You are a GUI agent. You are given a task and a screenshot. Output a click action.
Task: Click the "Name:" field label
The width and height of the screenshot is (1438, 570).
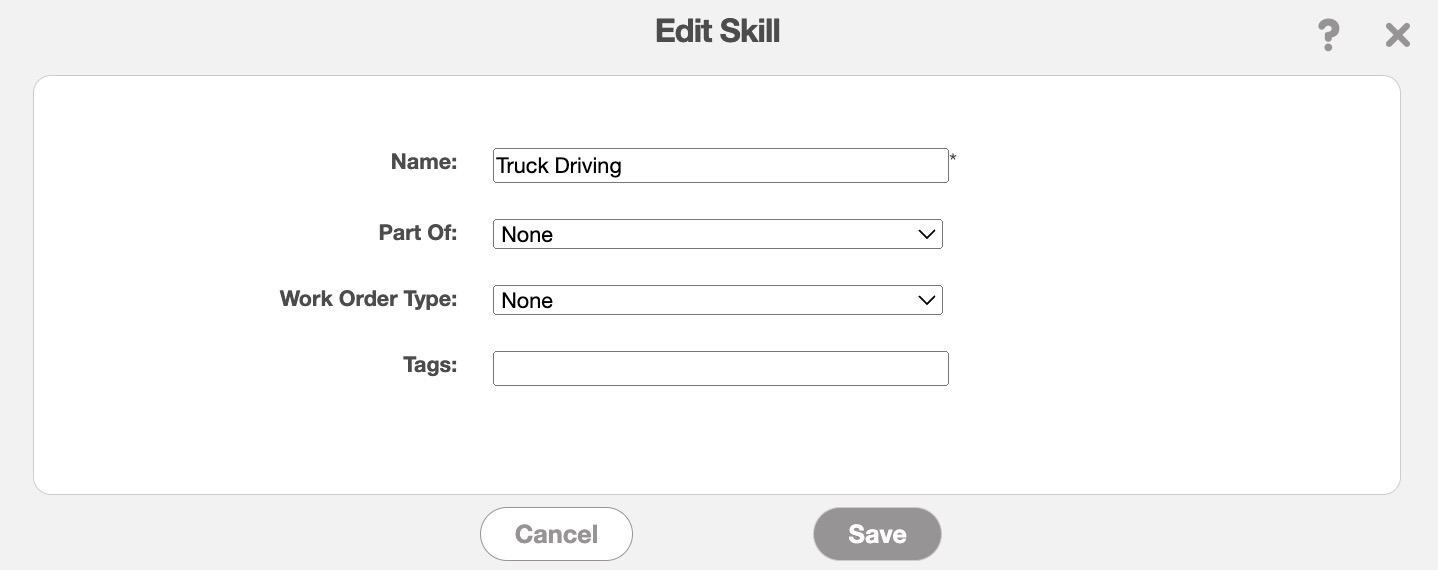point(423,162)
